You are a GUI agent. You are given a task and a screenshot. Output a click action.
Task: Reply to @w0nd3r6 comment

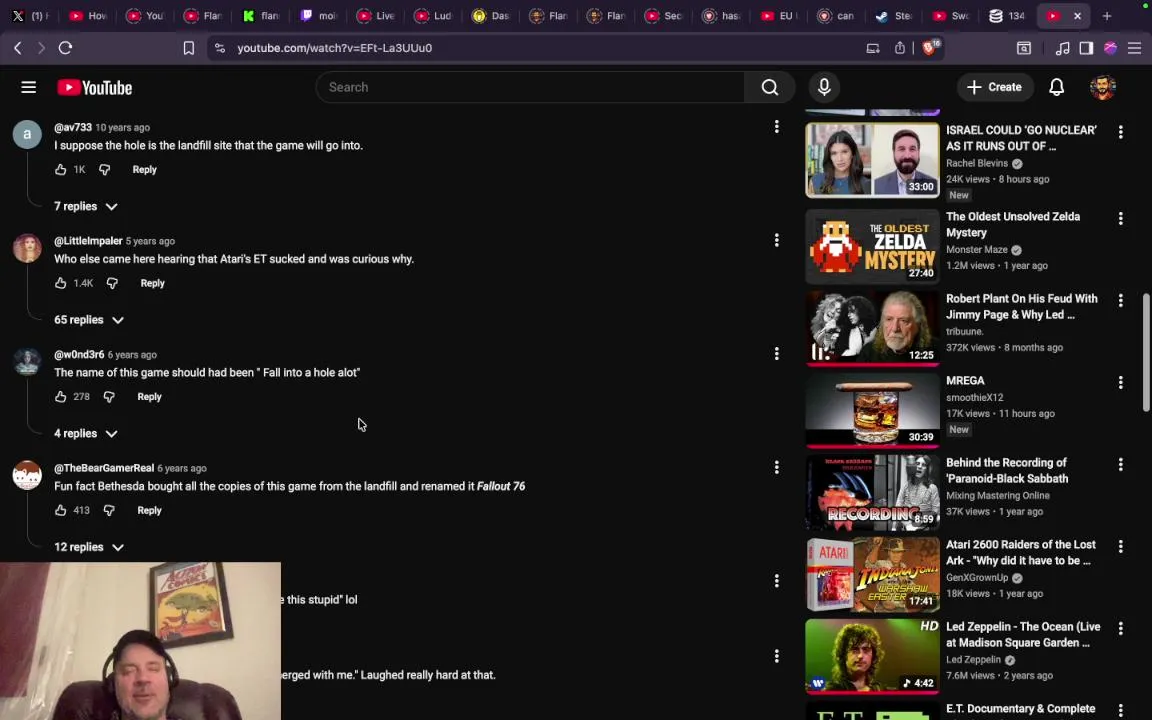pos(149,397)
